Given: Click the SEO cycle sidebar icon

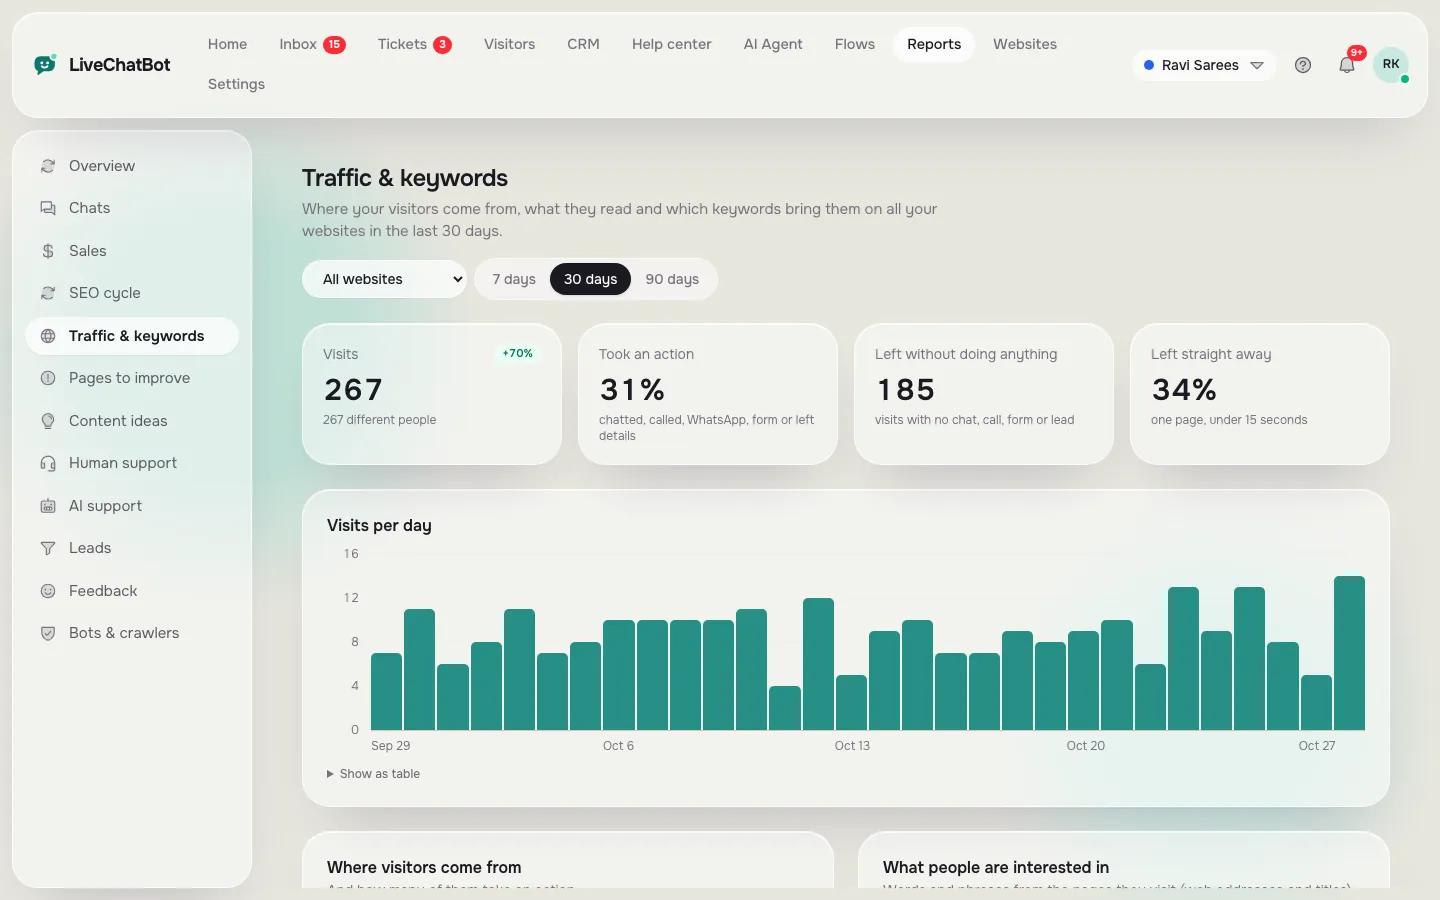Looking at the screenshot, I should [48, 293].
